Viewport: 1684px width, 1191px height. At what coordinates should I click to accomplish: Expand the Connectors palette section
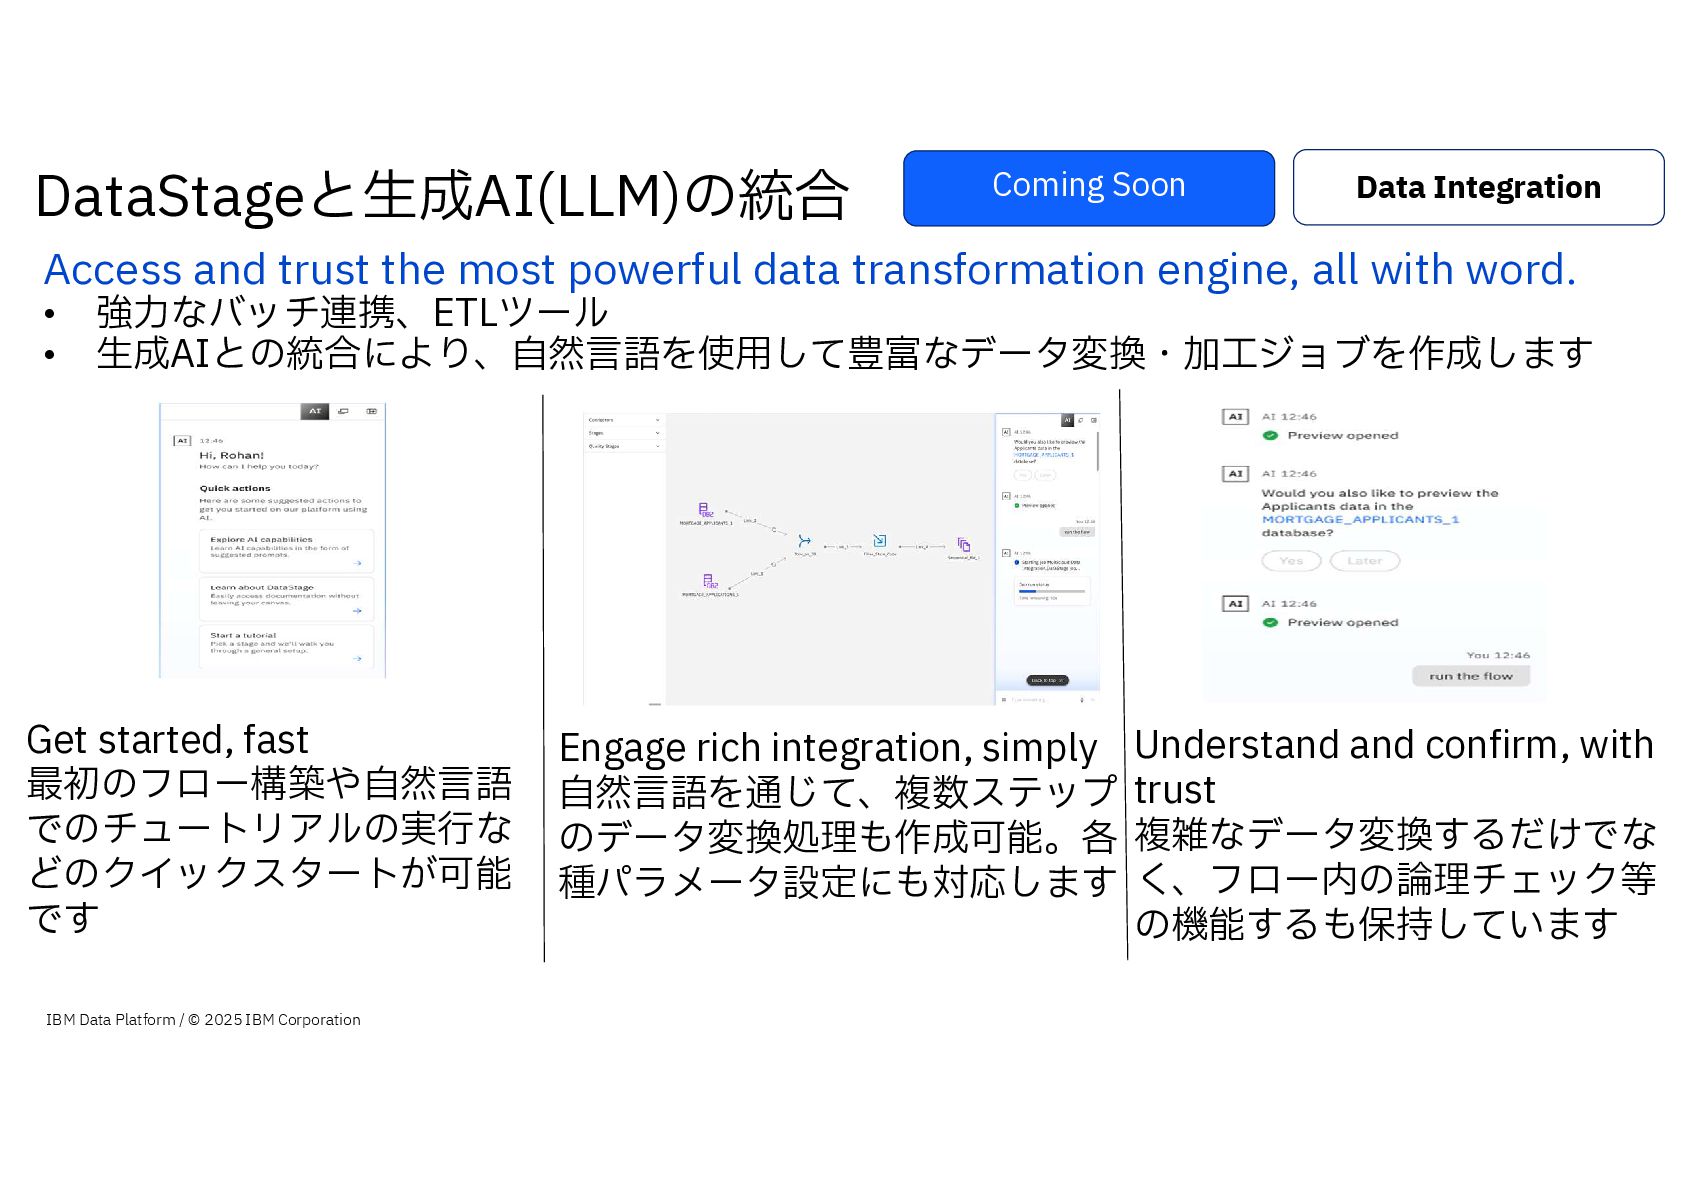coord(624,420)
